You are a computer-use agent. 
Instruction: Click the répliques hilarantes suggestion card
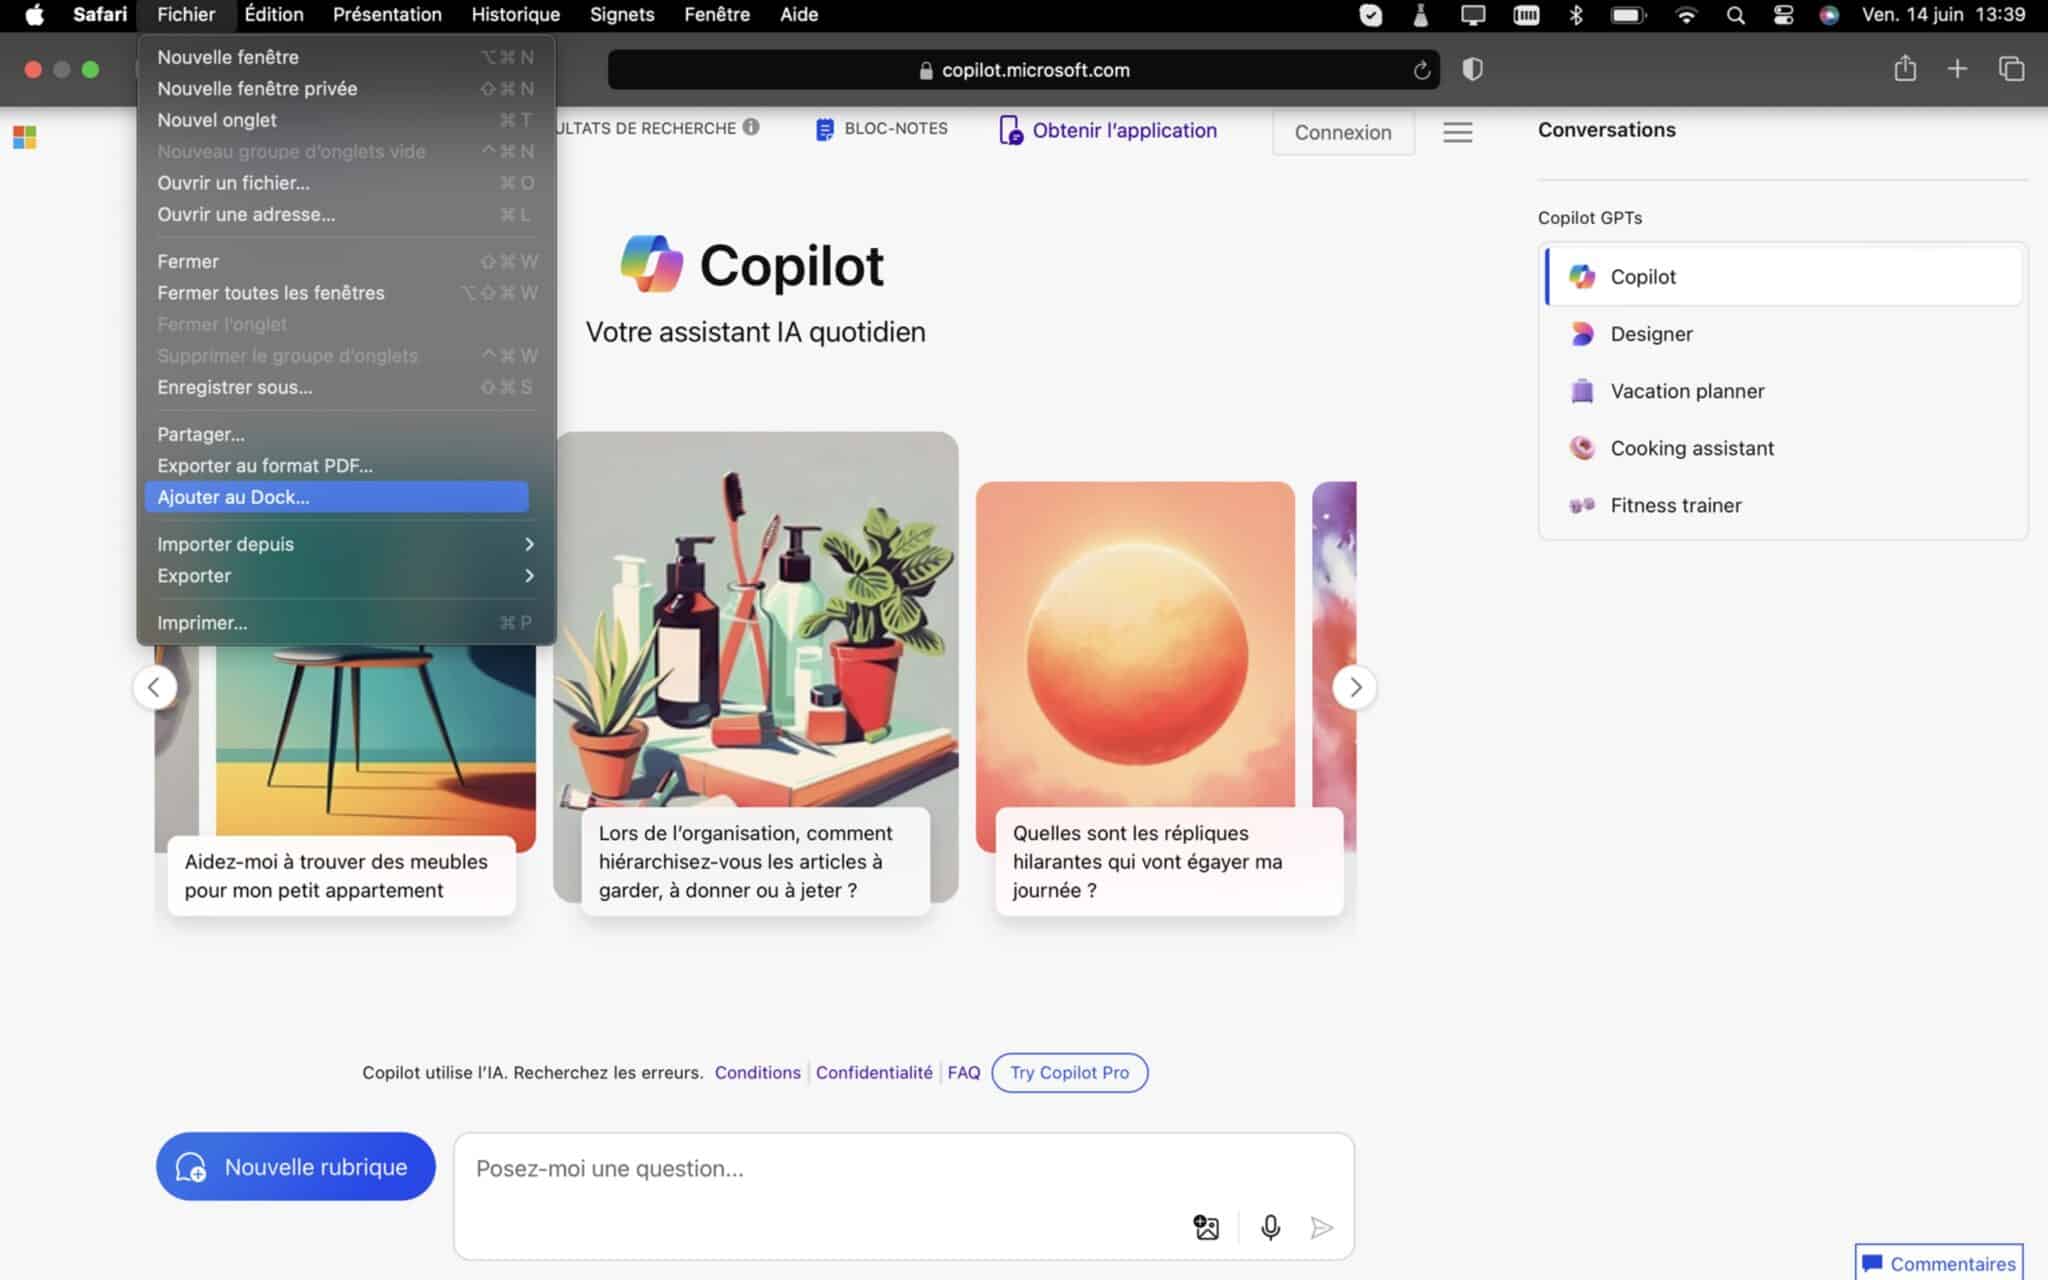coord(1169,861)
